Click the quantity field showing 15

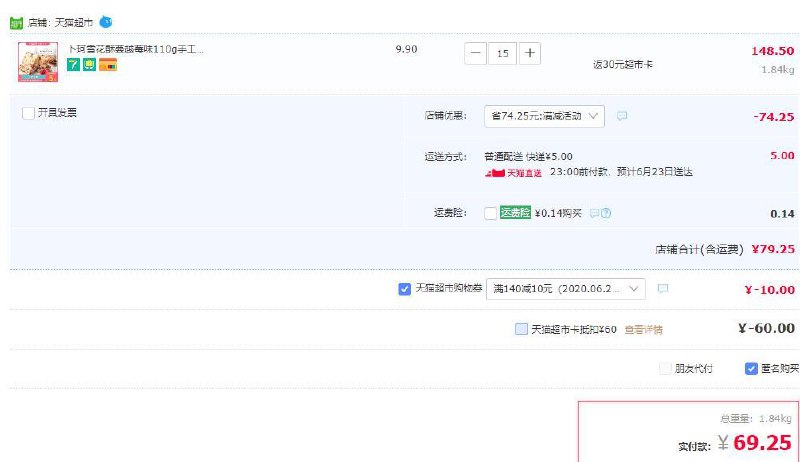coord(503,53)
